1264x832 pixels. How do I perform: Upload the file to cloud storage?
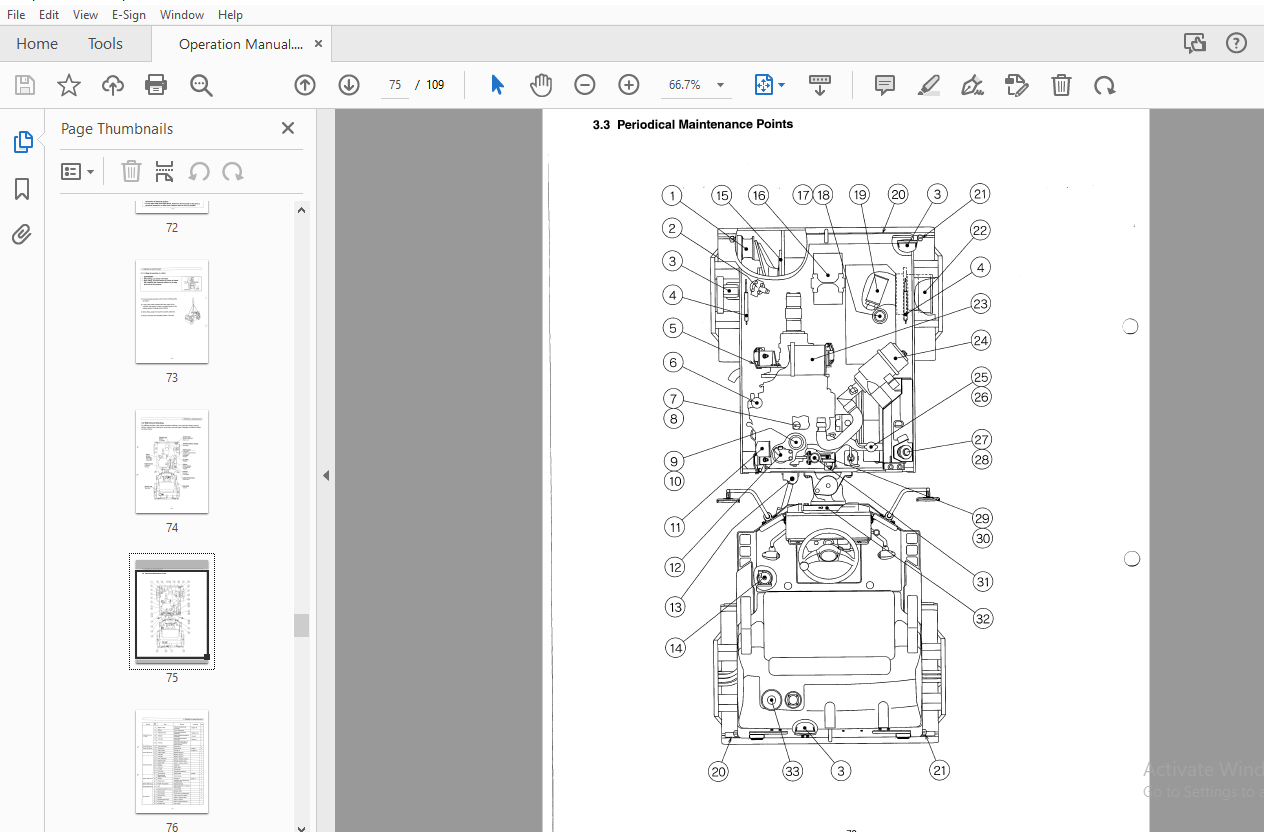(113, 85)
